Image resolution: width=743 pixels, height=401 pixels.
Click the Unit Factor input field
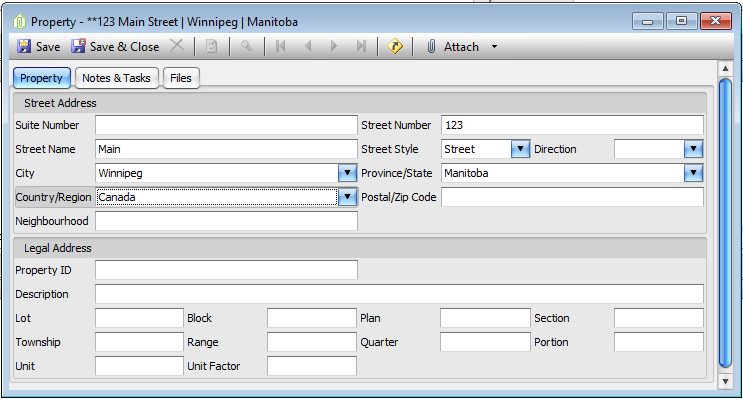tap(311, 366)
